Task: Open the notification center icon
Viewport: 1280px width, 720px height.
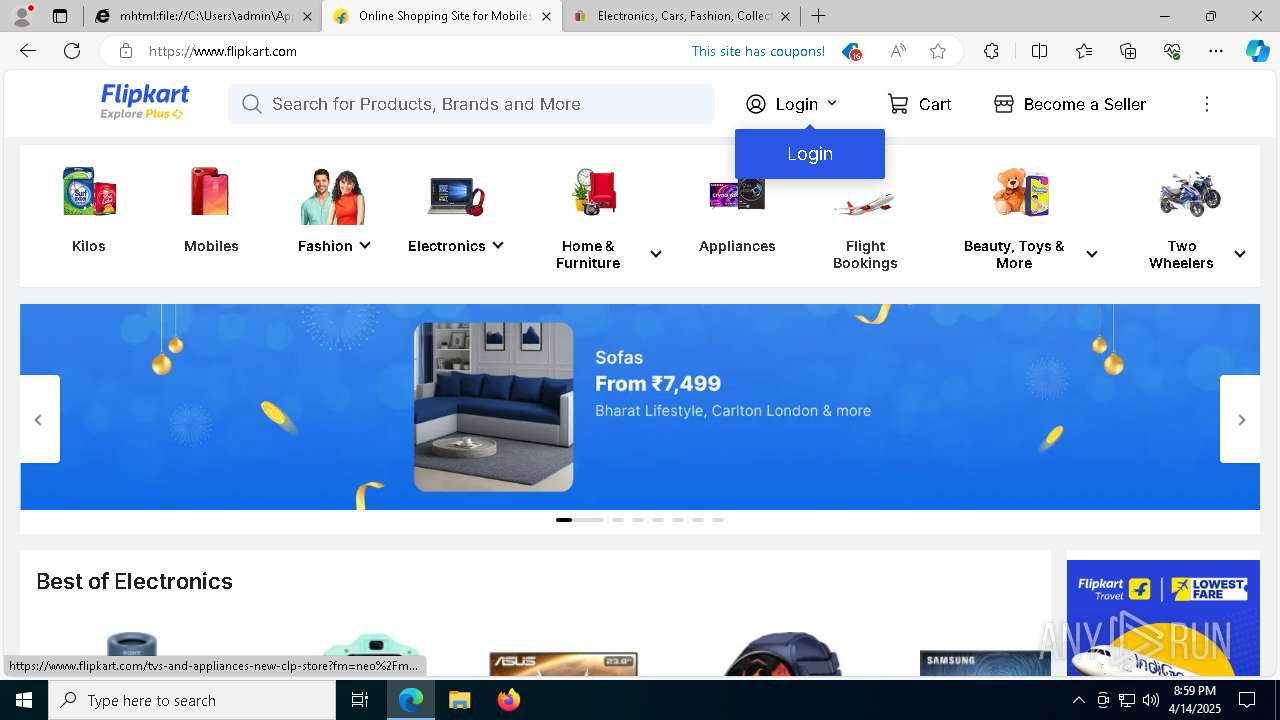Action: coord(1247,700)
